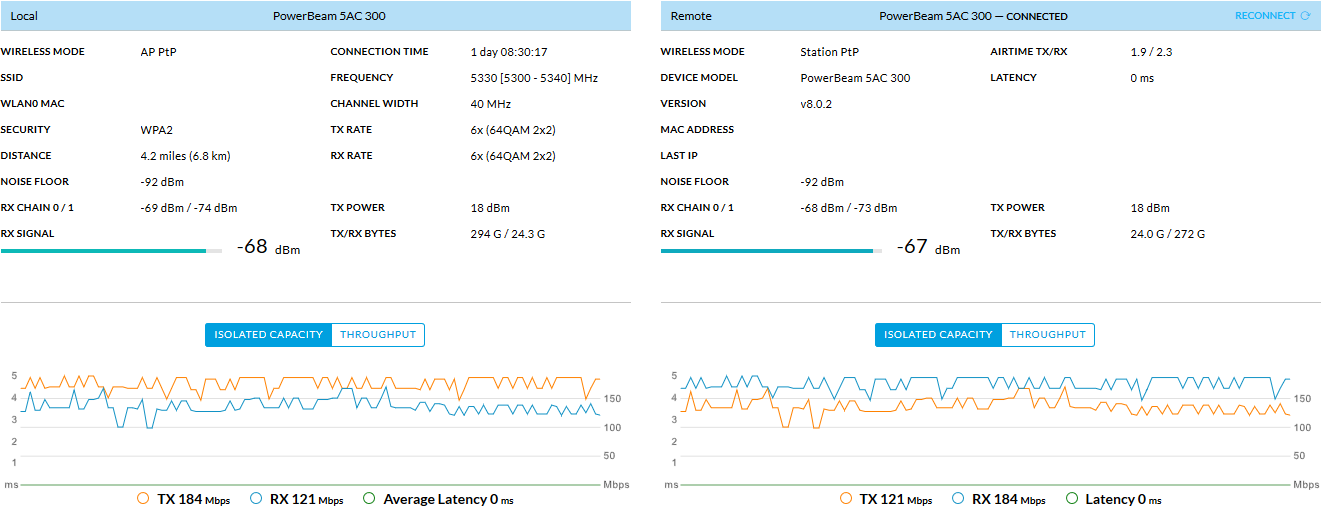Click the Remote latency value 0 ms
The width and height of the screenshot is (1321, 522).
coord(1142,78)
